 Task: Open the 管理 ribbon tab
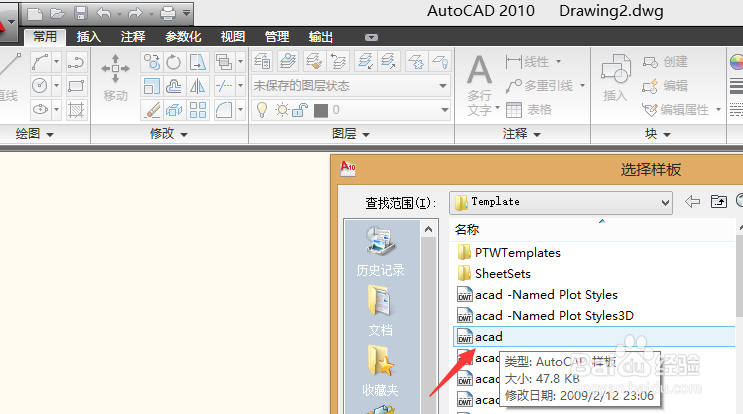(277, 36)
